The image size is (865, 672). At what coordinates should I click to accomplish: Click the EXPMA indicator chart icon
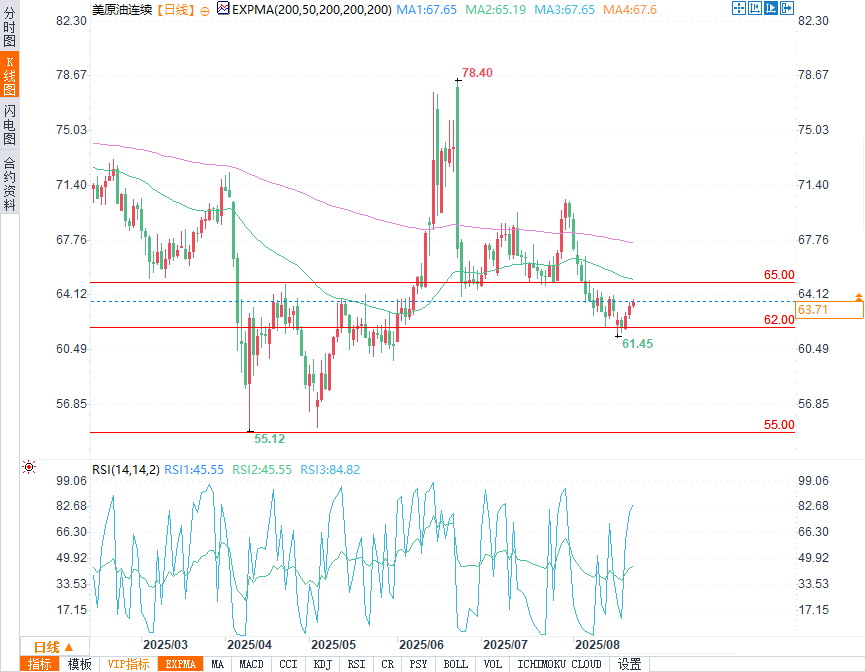223,9
